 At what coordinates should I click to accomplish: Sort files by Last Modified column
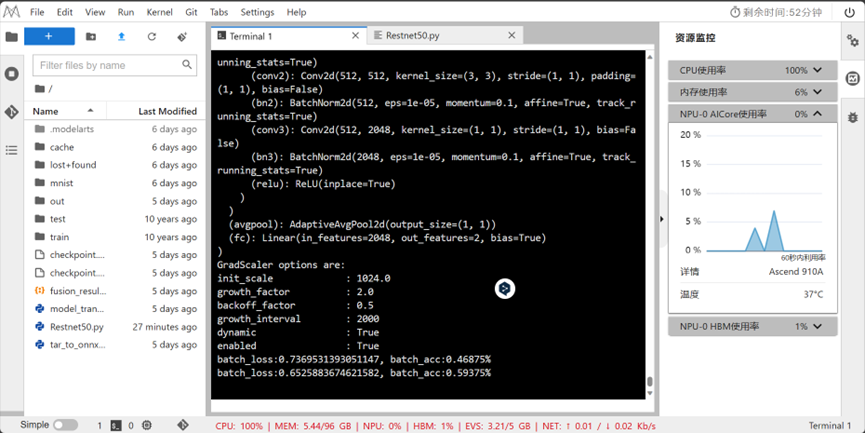(156, 111)
